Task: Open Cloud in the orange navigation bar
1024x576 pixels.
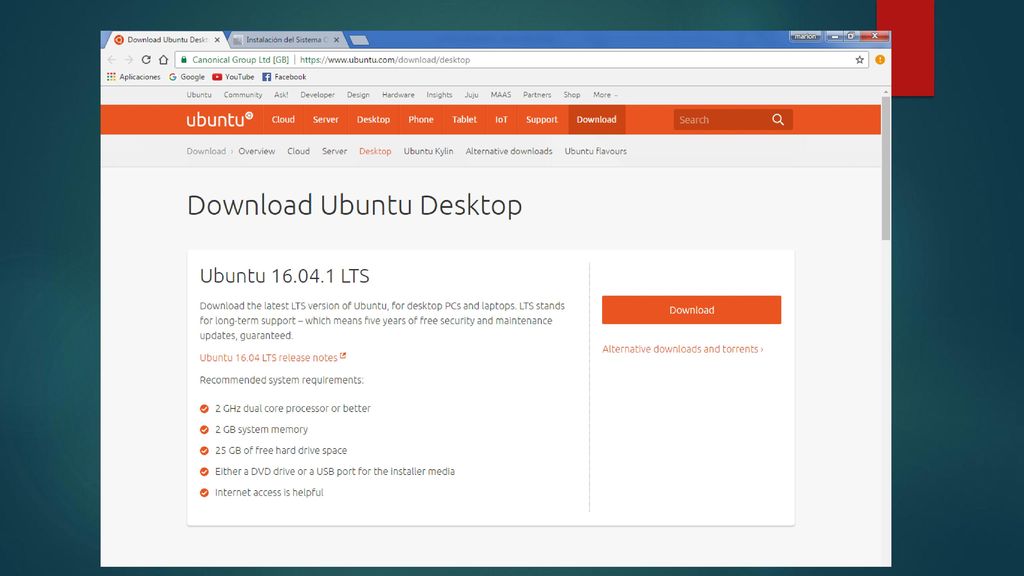Action: [283, 120]
